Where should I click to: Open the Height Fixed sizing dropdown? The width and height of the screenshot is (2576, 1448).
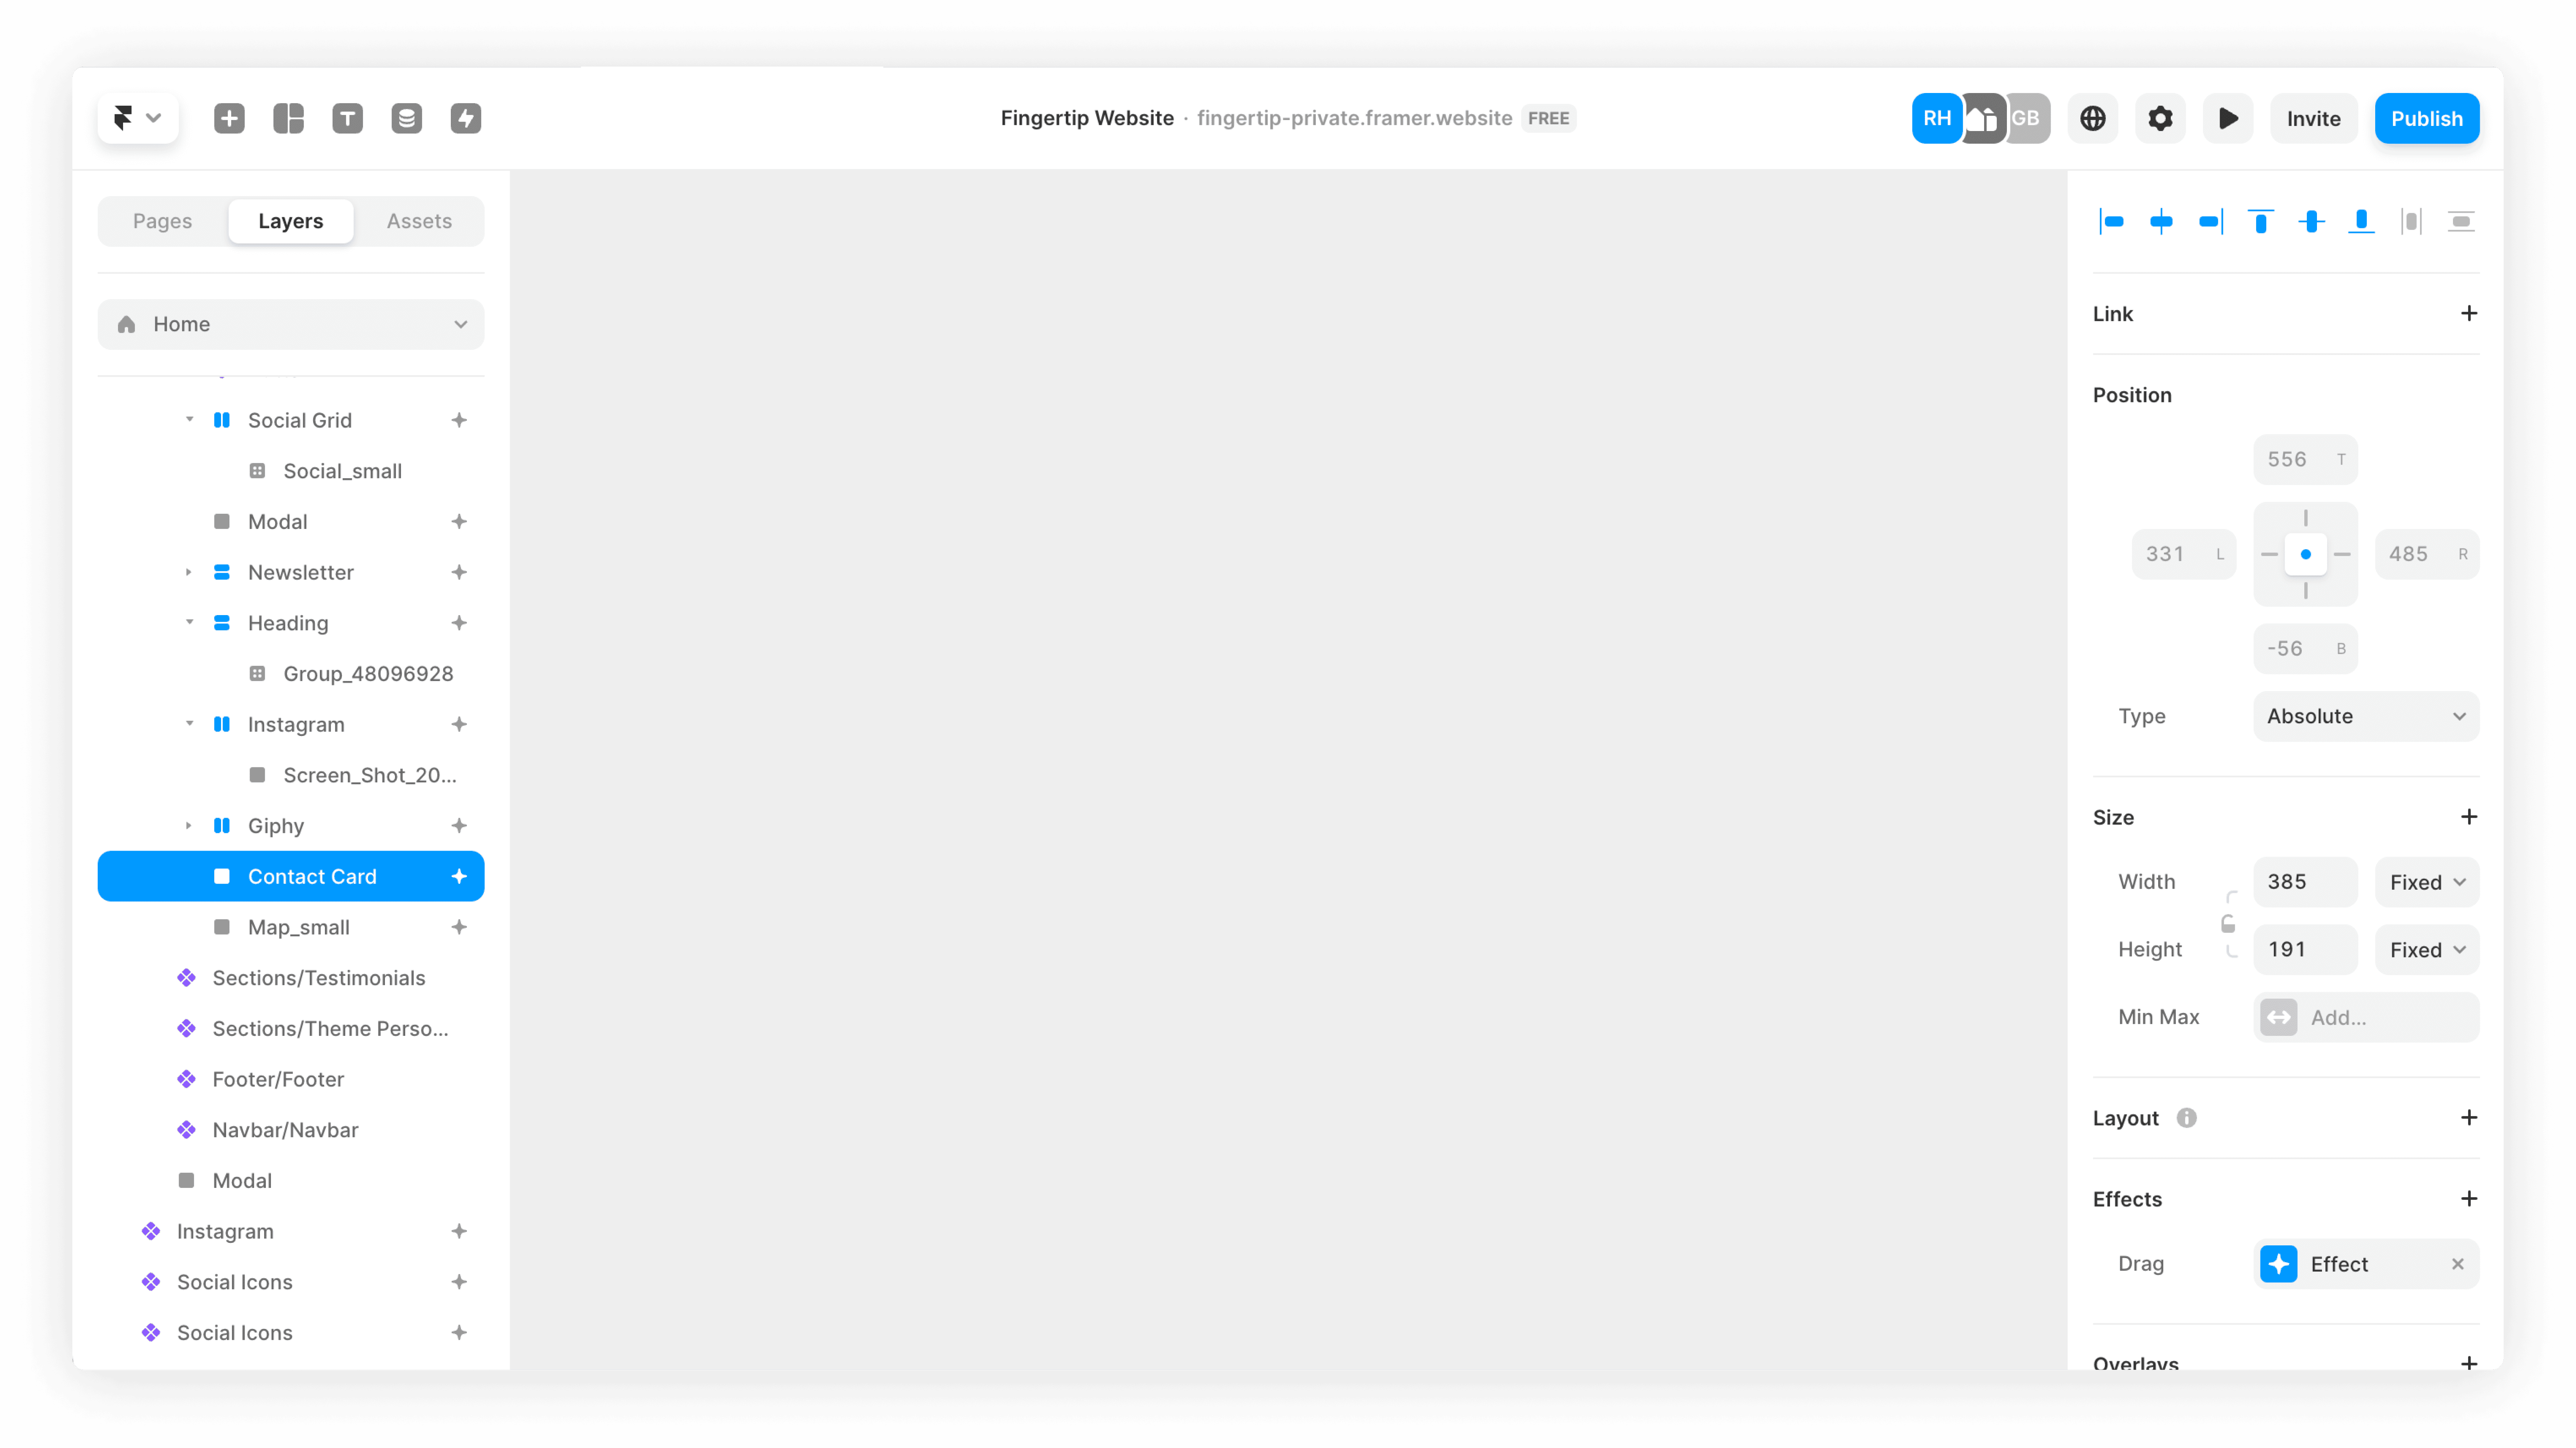[2427, 950]
